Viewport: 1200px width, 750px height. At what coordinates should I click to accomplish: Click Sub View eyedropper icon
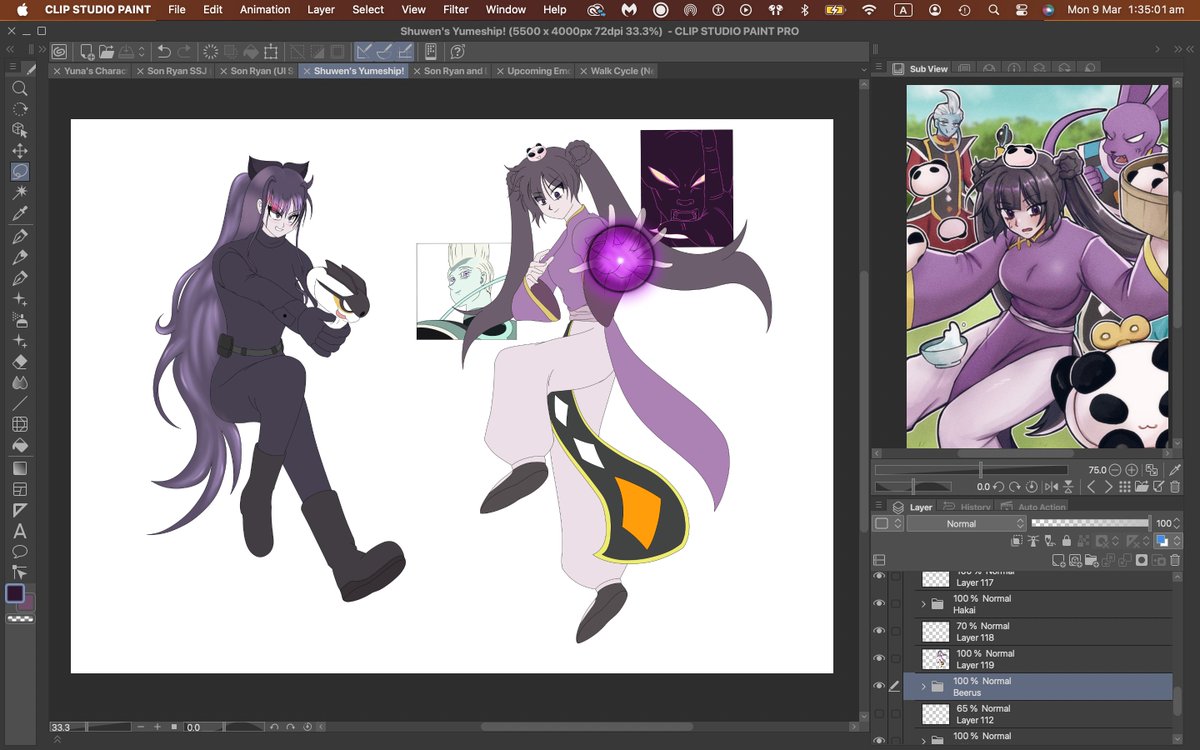(1175, 470)
